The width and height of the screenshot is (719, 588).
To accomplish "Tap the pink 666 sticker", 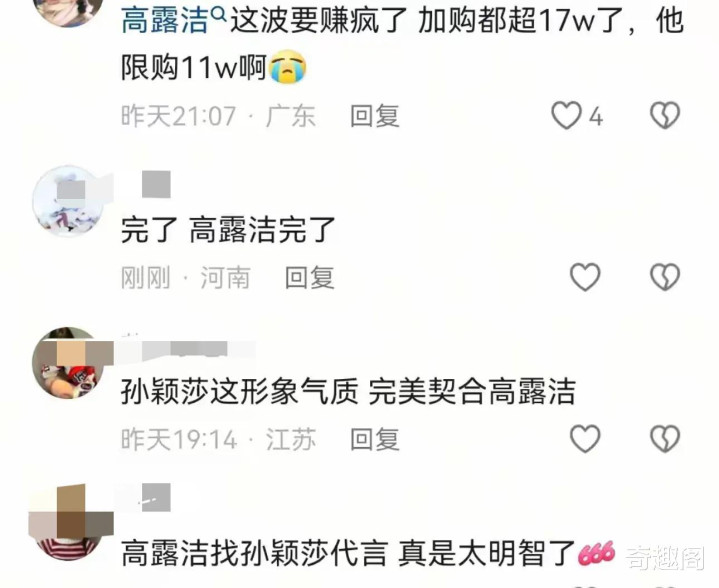I will (596, 553).
